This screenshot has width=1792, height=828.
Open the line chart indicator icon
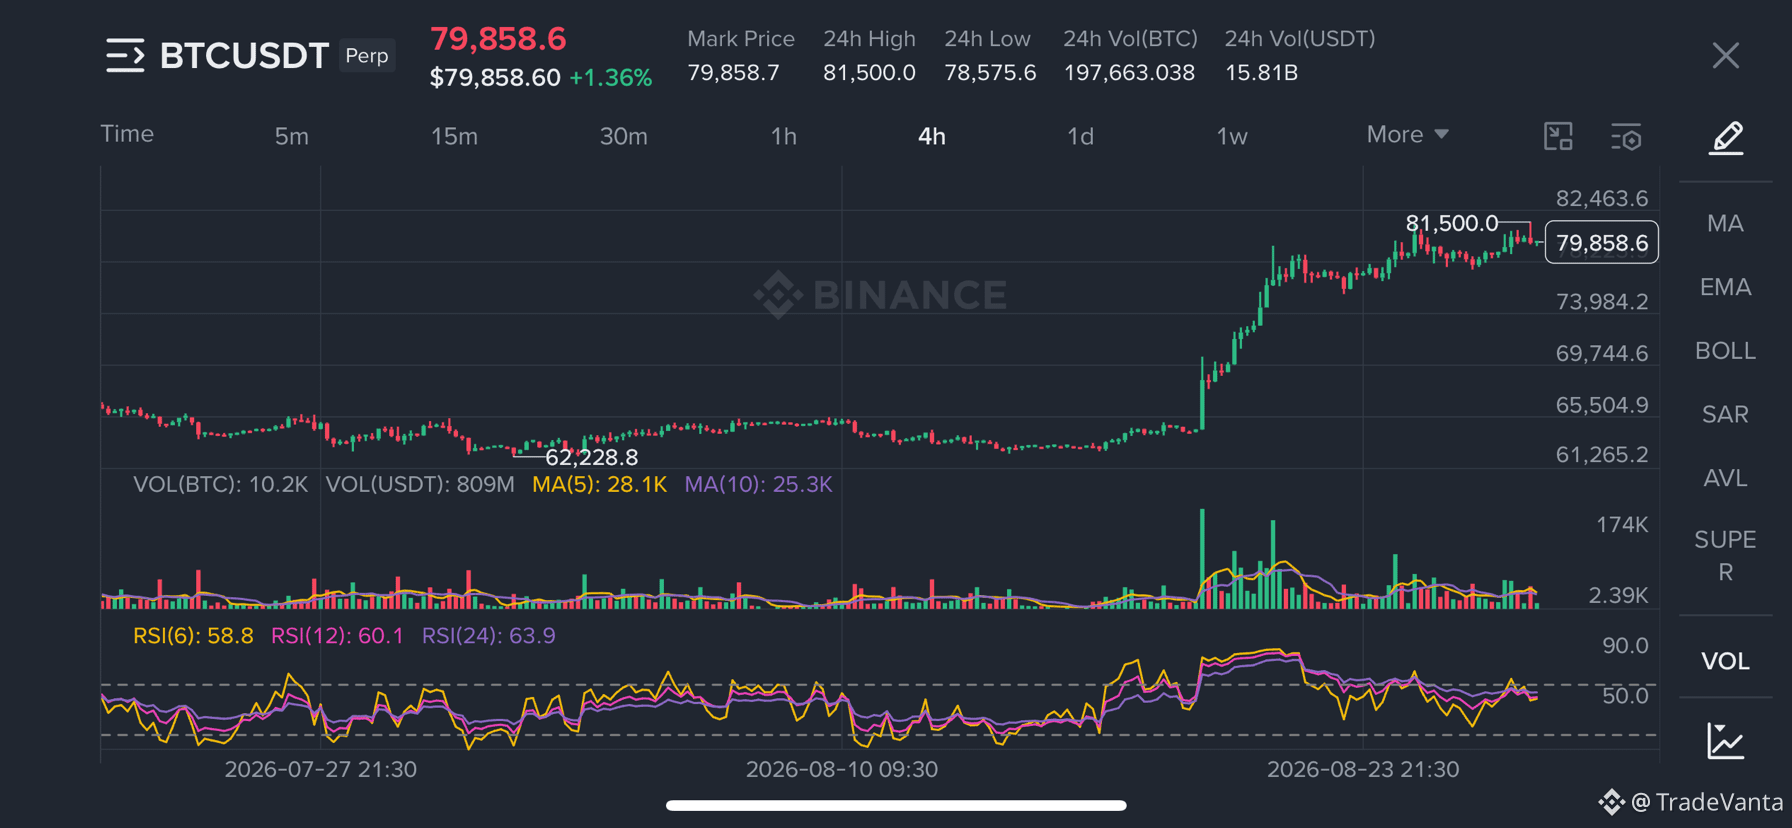click(1726, 741)
